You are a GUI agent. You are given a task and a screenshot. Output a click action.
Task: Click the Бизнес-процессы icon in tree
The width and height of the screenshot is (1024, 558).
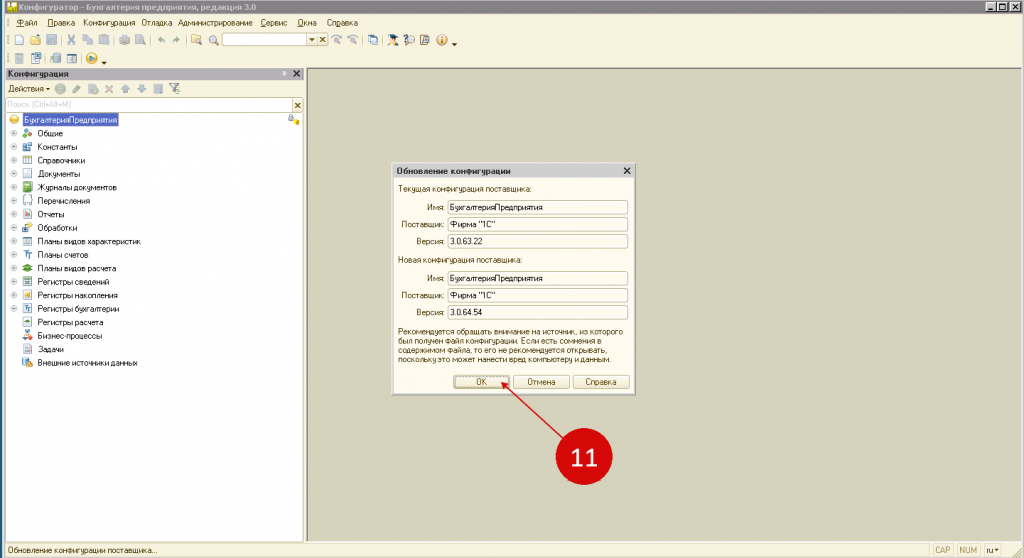(x=27, y=336)
